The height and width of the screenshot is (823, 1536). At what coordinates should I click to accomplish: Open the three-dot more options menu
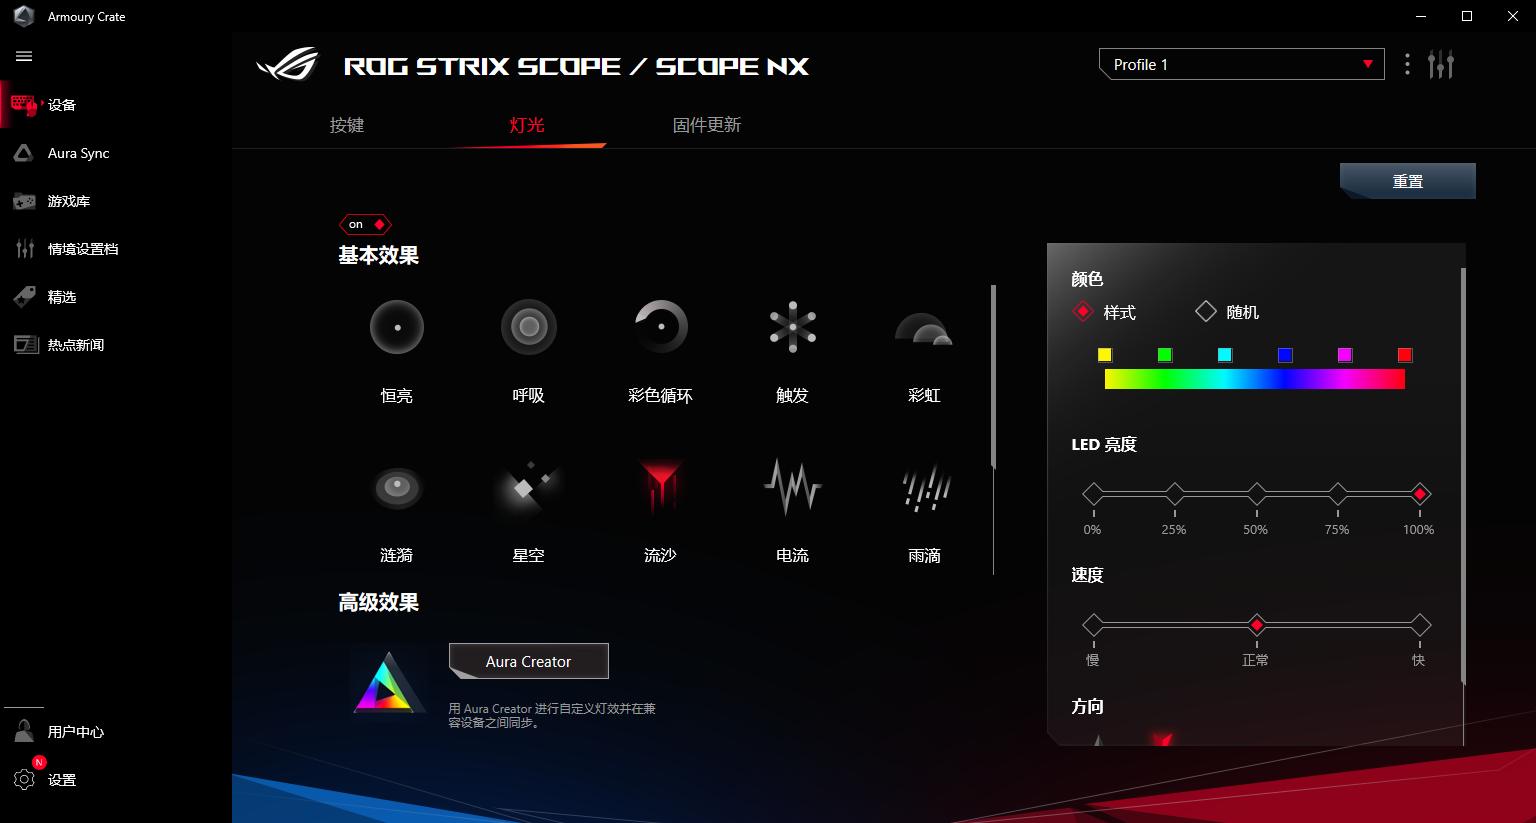coord(1407,64)
